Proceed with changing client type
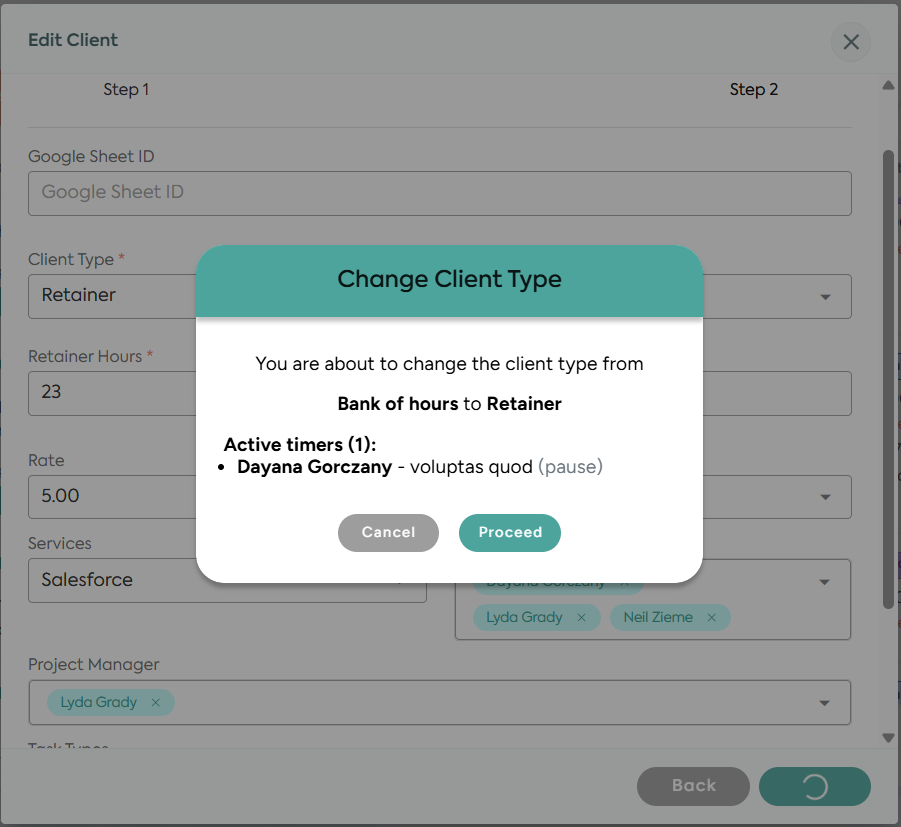Screen dimensions: 901x827 tap(510, 533)
